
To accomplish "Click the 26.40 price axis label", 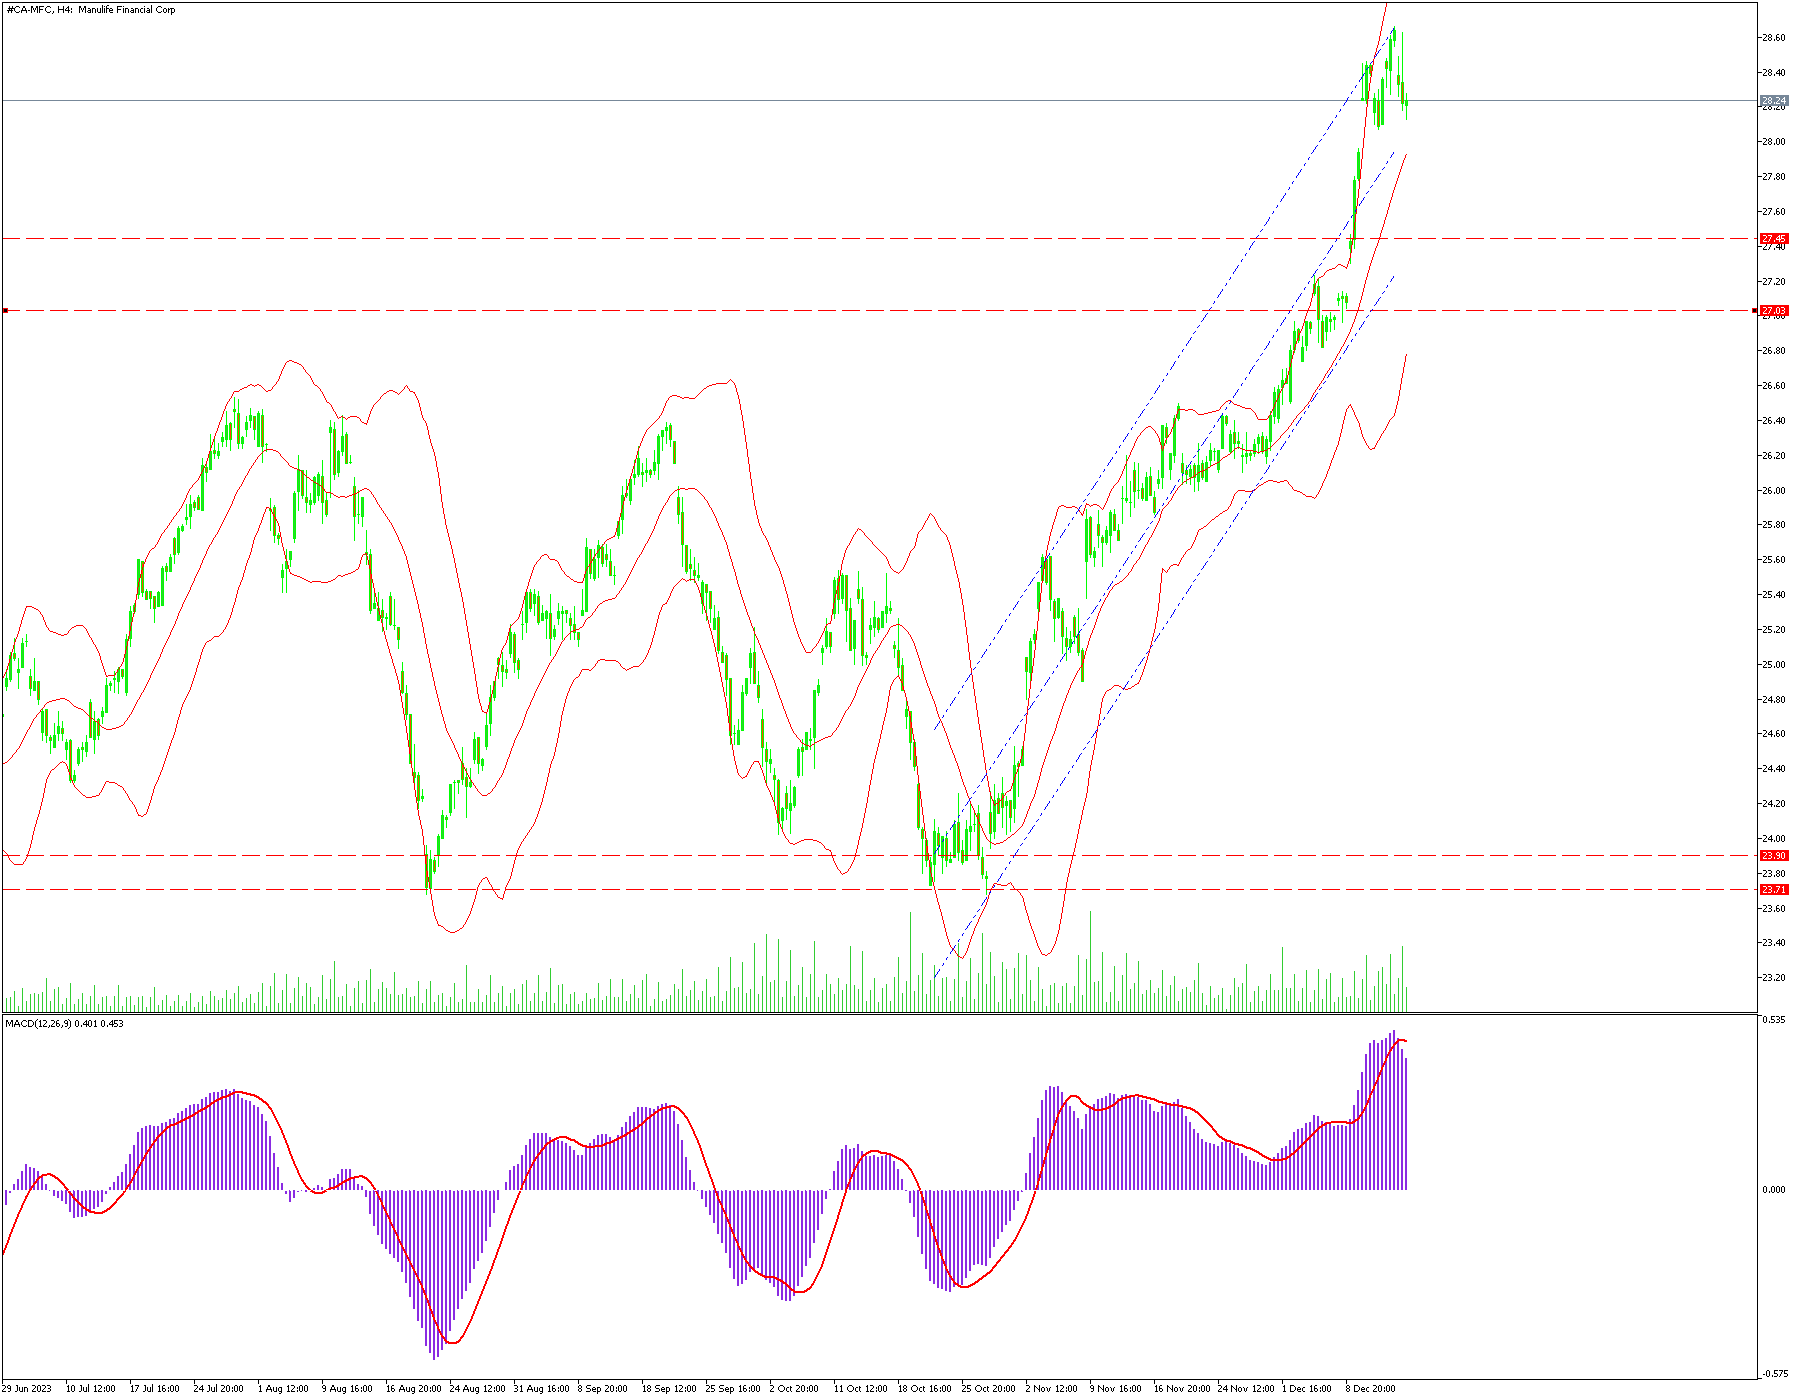I will [1774, 421].
